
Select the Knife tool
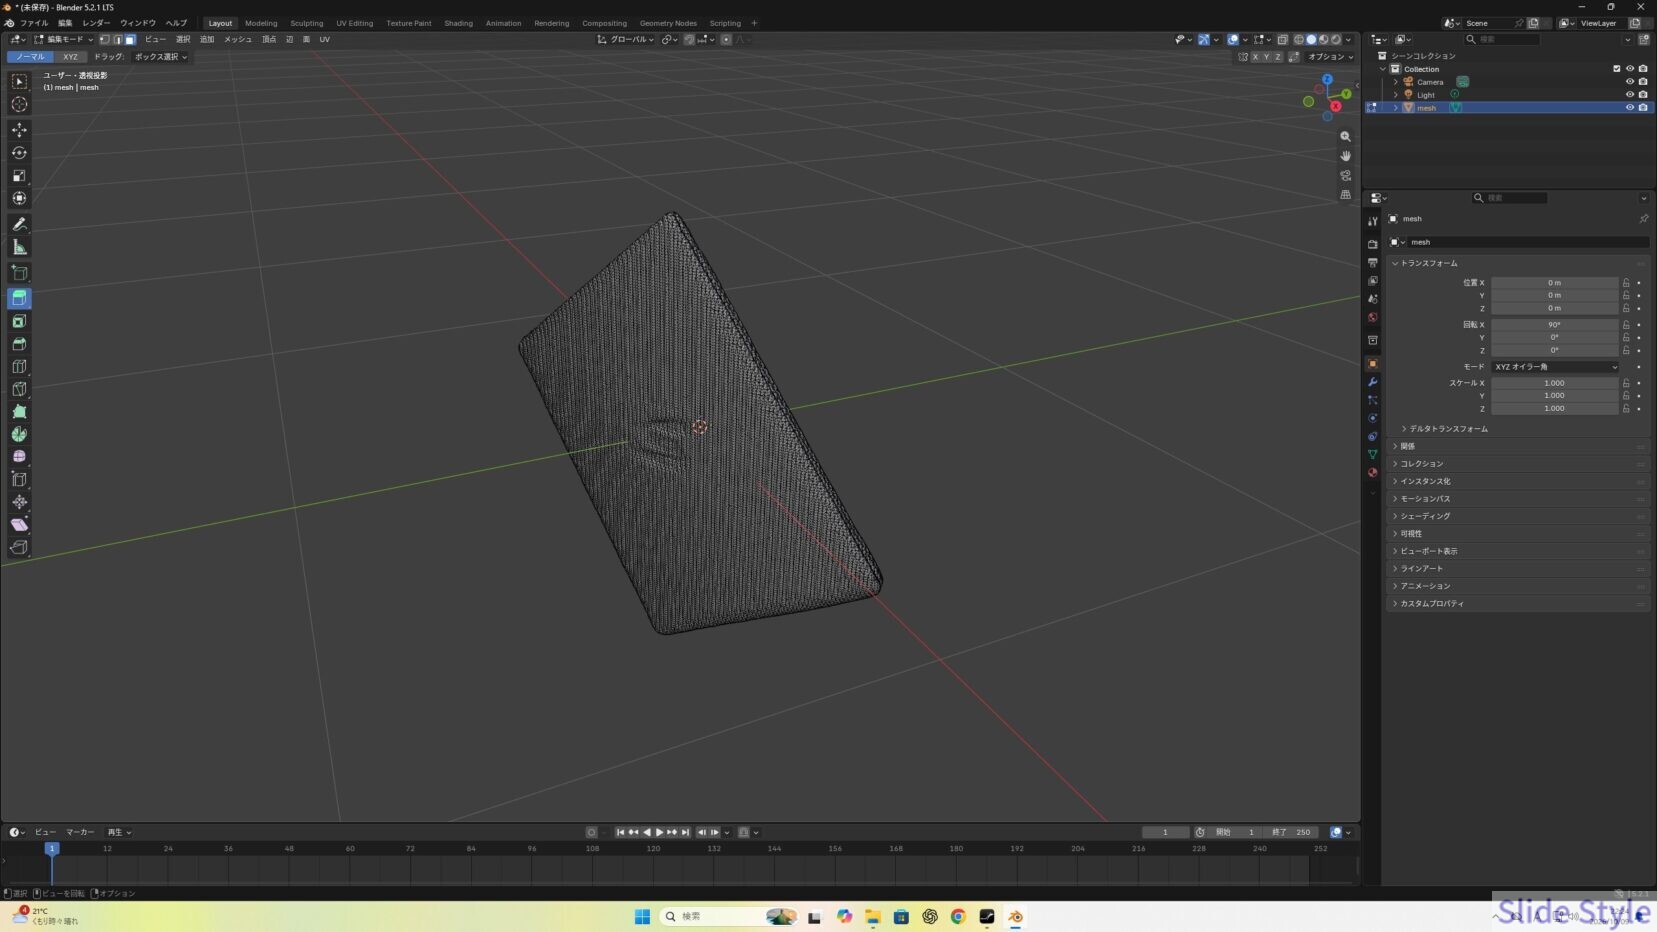pos(19,389)
